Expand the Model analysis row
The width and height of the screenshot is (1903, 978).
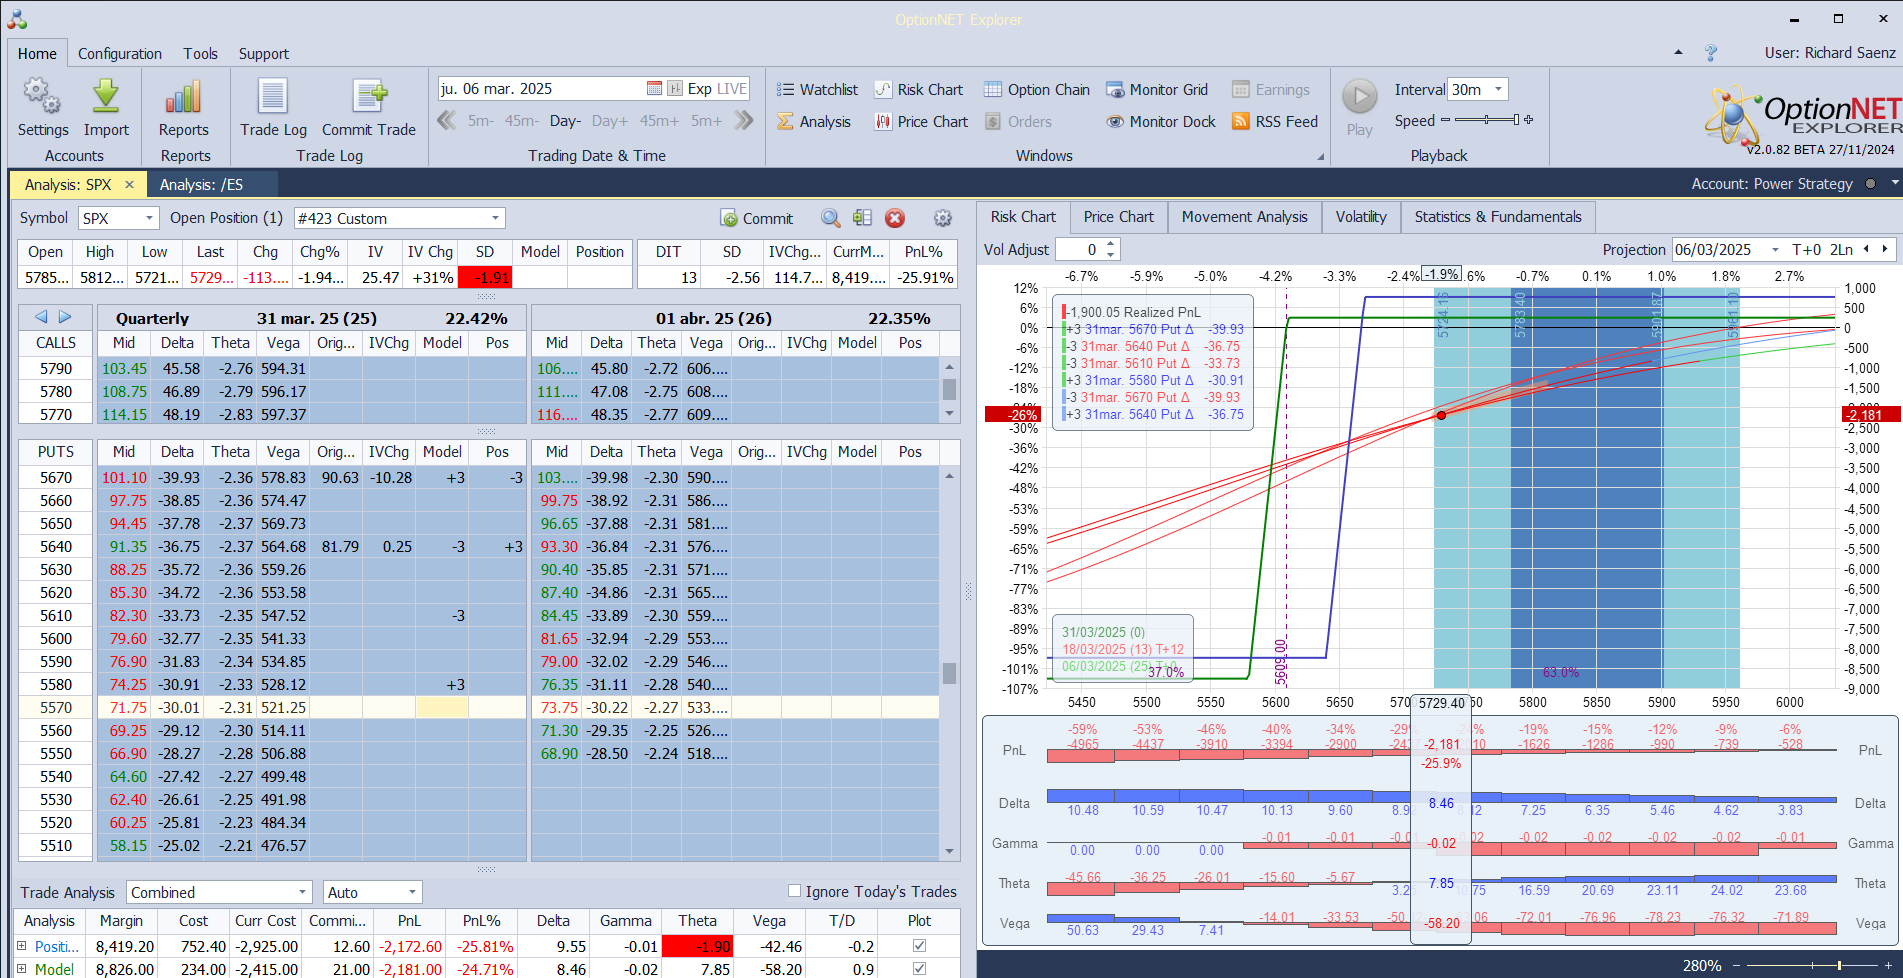tap(21, 969)
